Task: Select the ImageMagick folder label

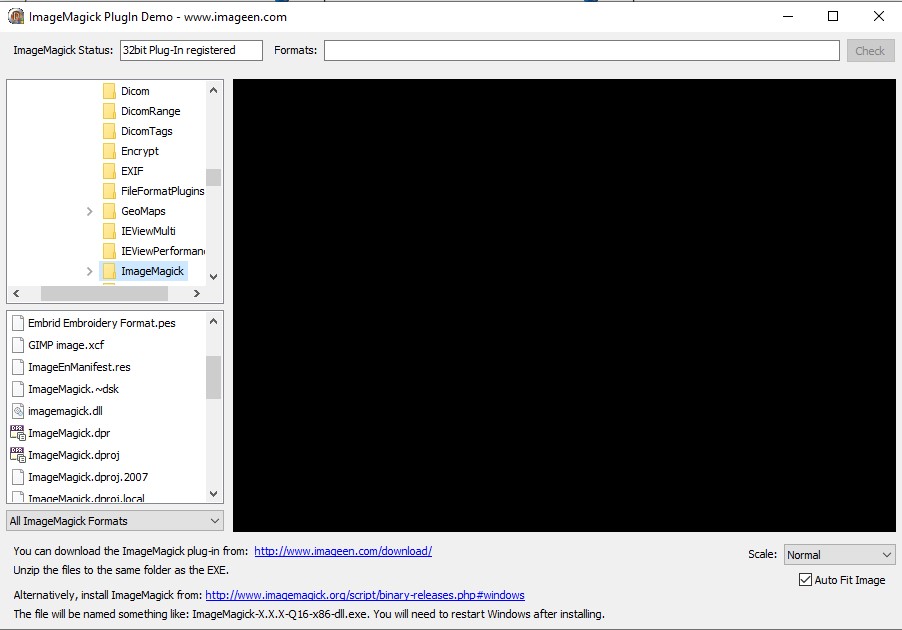Action: click(152, 271)
